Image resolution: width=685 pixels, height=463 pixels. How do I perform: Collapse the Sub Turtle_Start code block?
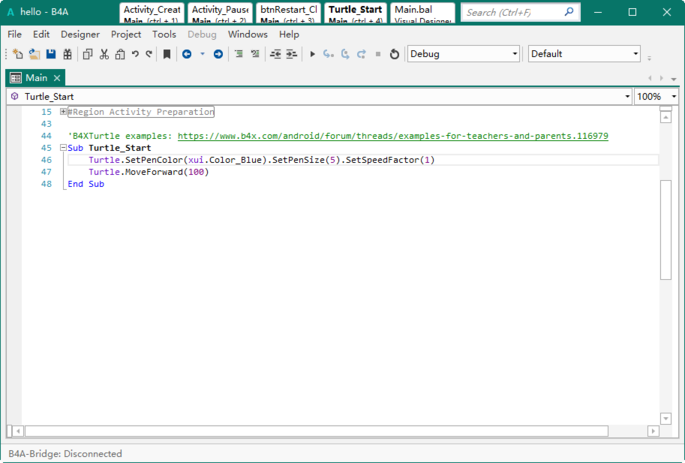63,148
